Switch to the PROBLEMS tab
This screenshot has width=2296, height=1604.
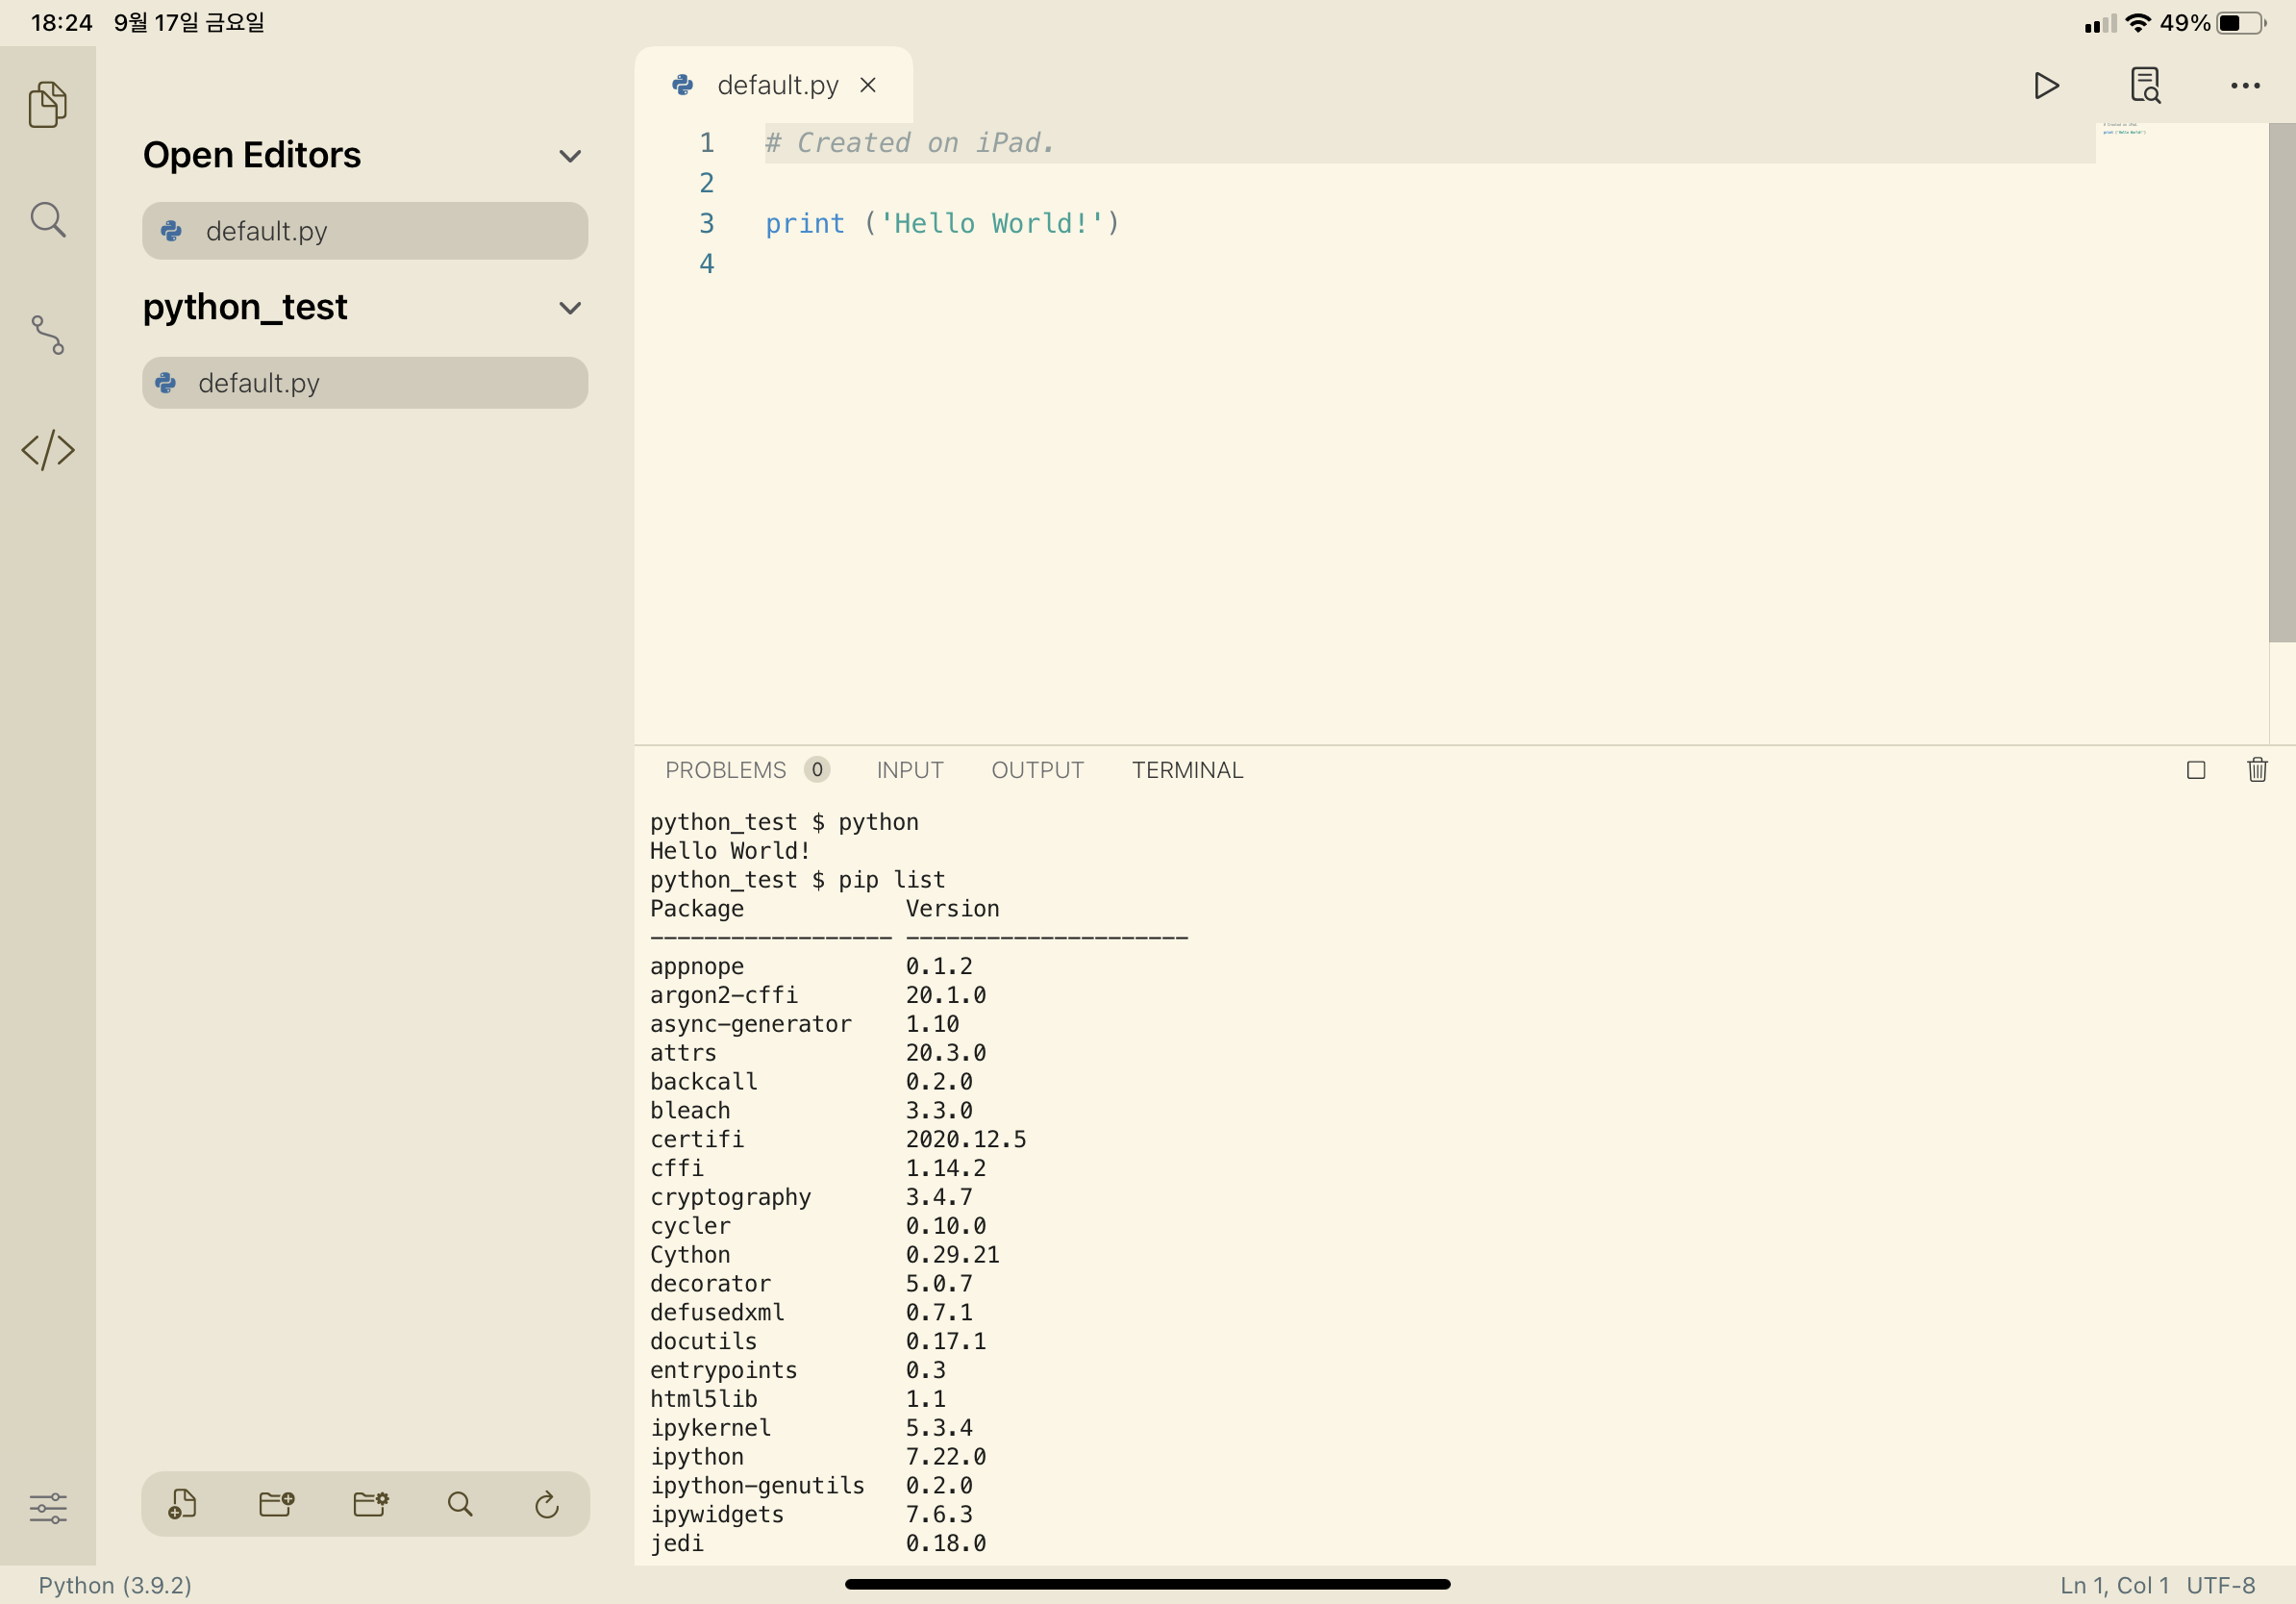tap(725, 770)
